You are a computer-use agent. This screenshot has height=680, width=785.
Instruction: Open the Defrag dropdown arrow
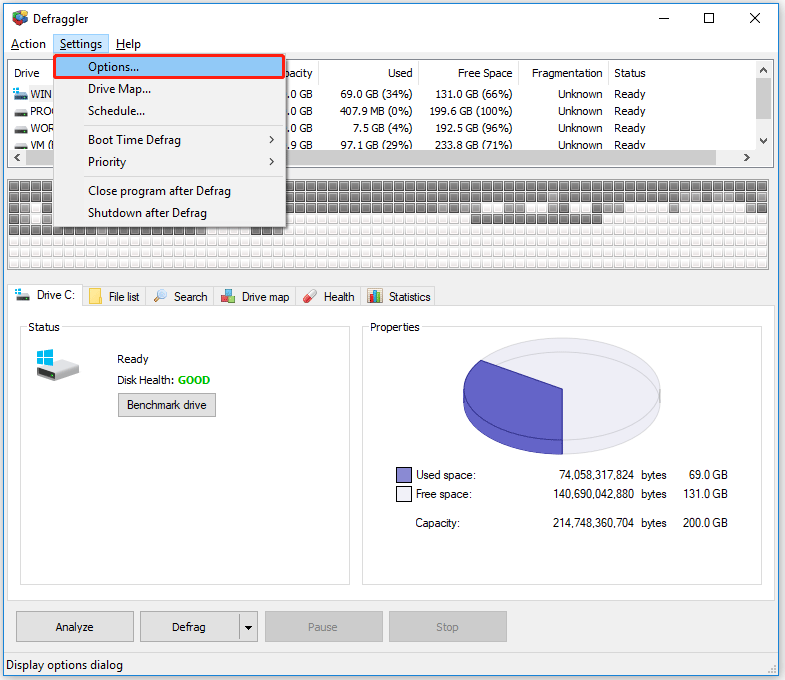point(248,626)
